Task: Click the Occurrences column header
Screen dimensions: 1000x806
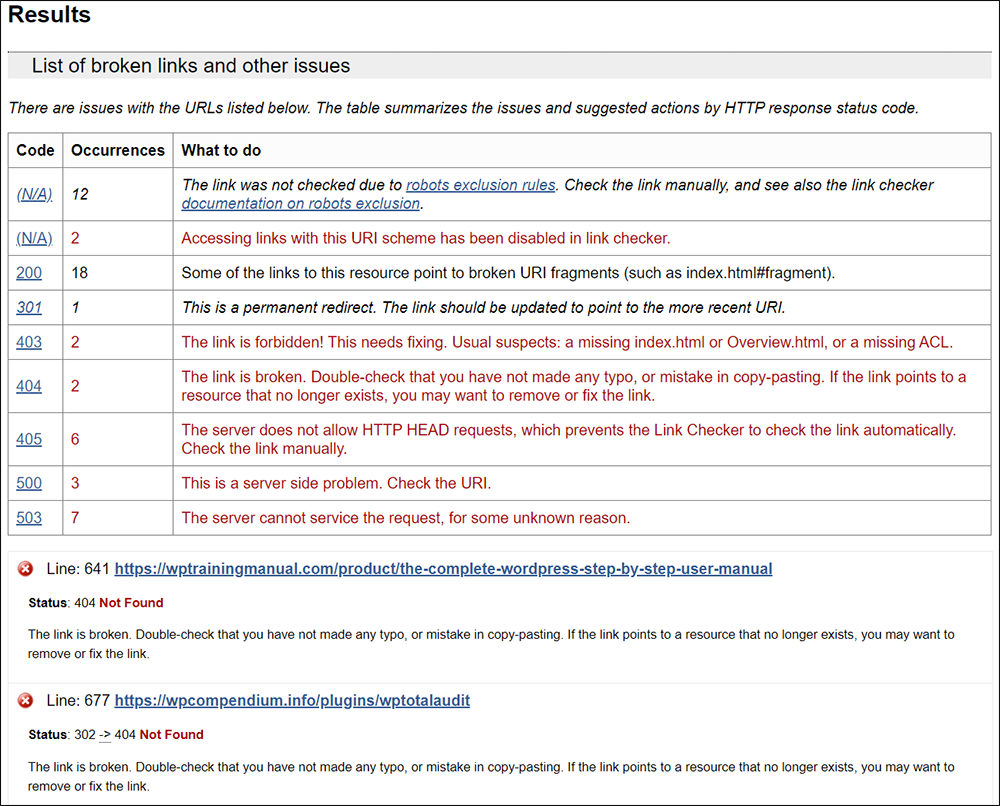Action: [x=117, y=150]
